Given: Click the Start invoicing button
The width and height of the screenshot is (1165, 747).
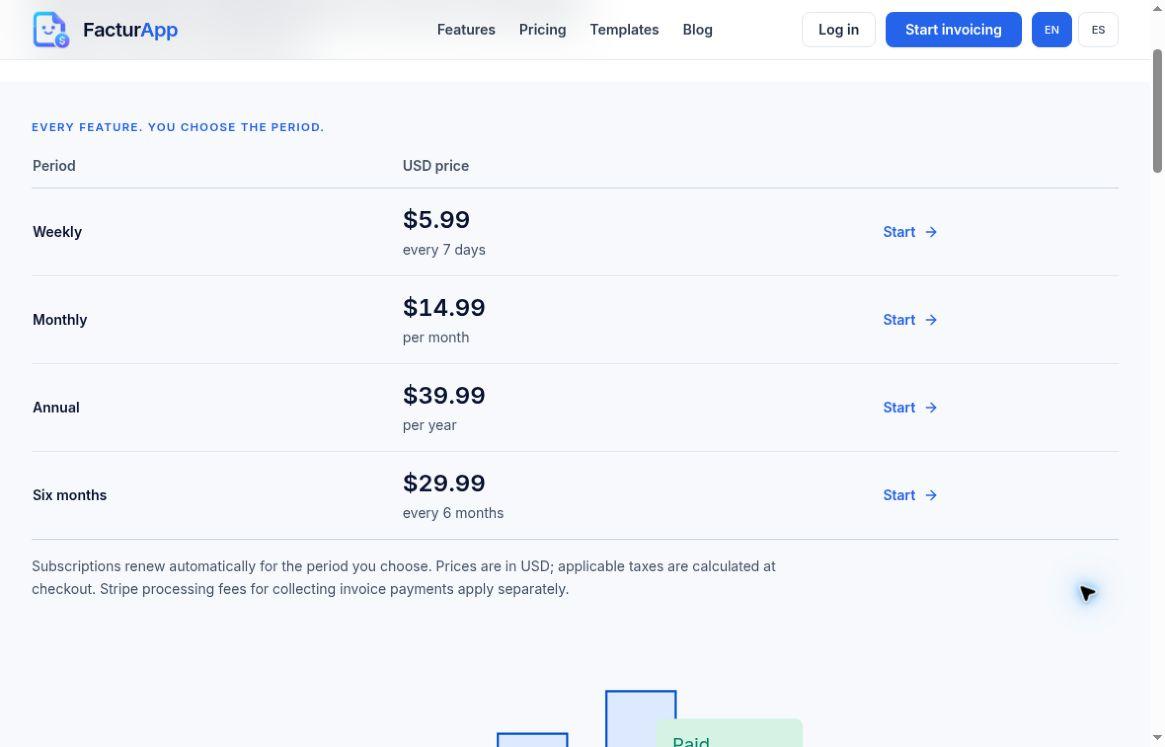Looking at the screenshot, I should point(953,30).
